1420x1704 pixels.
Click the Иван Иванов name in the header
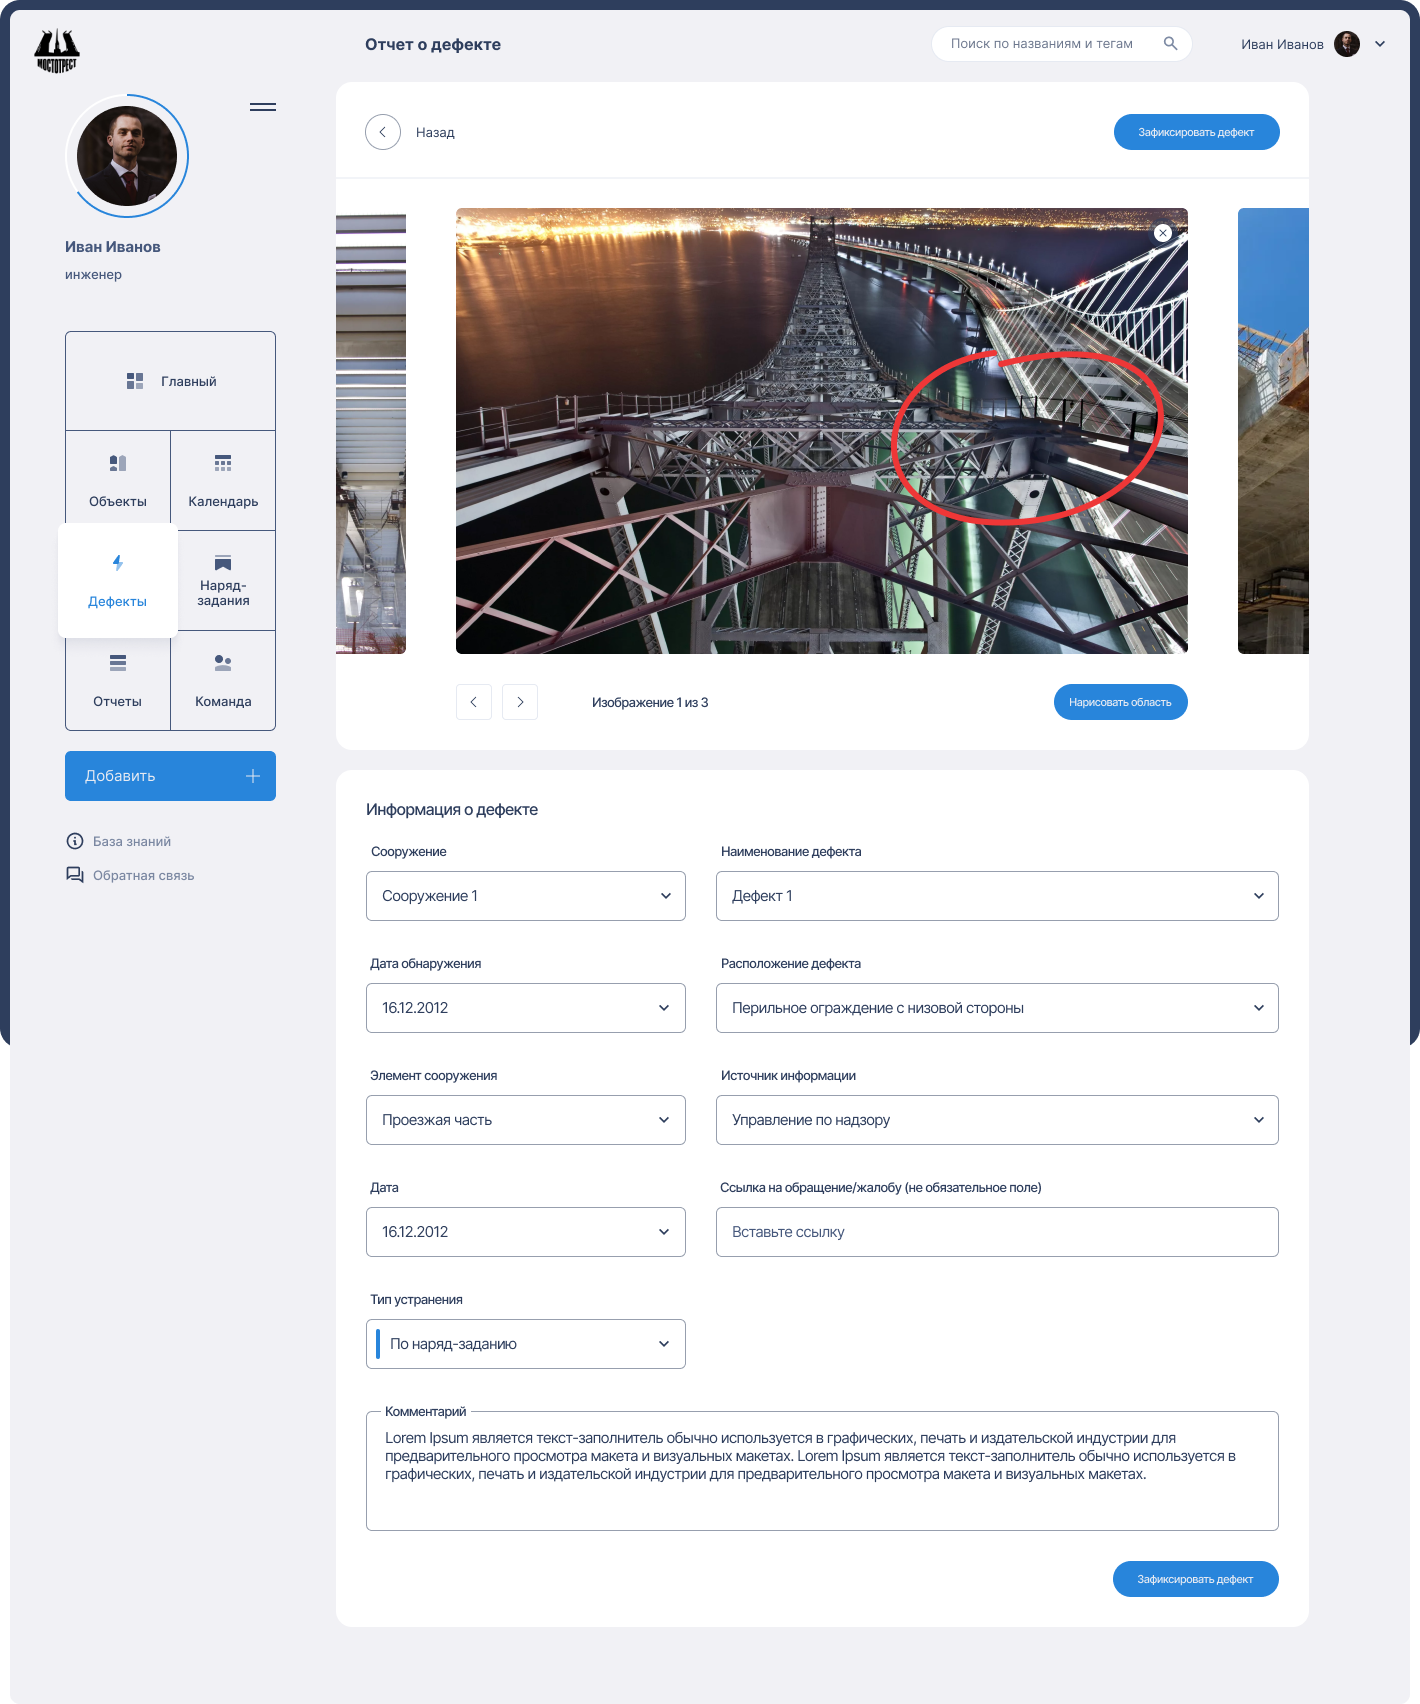(x=1282, y=44)
